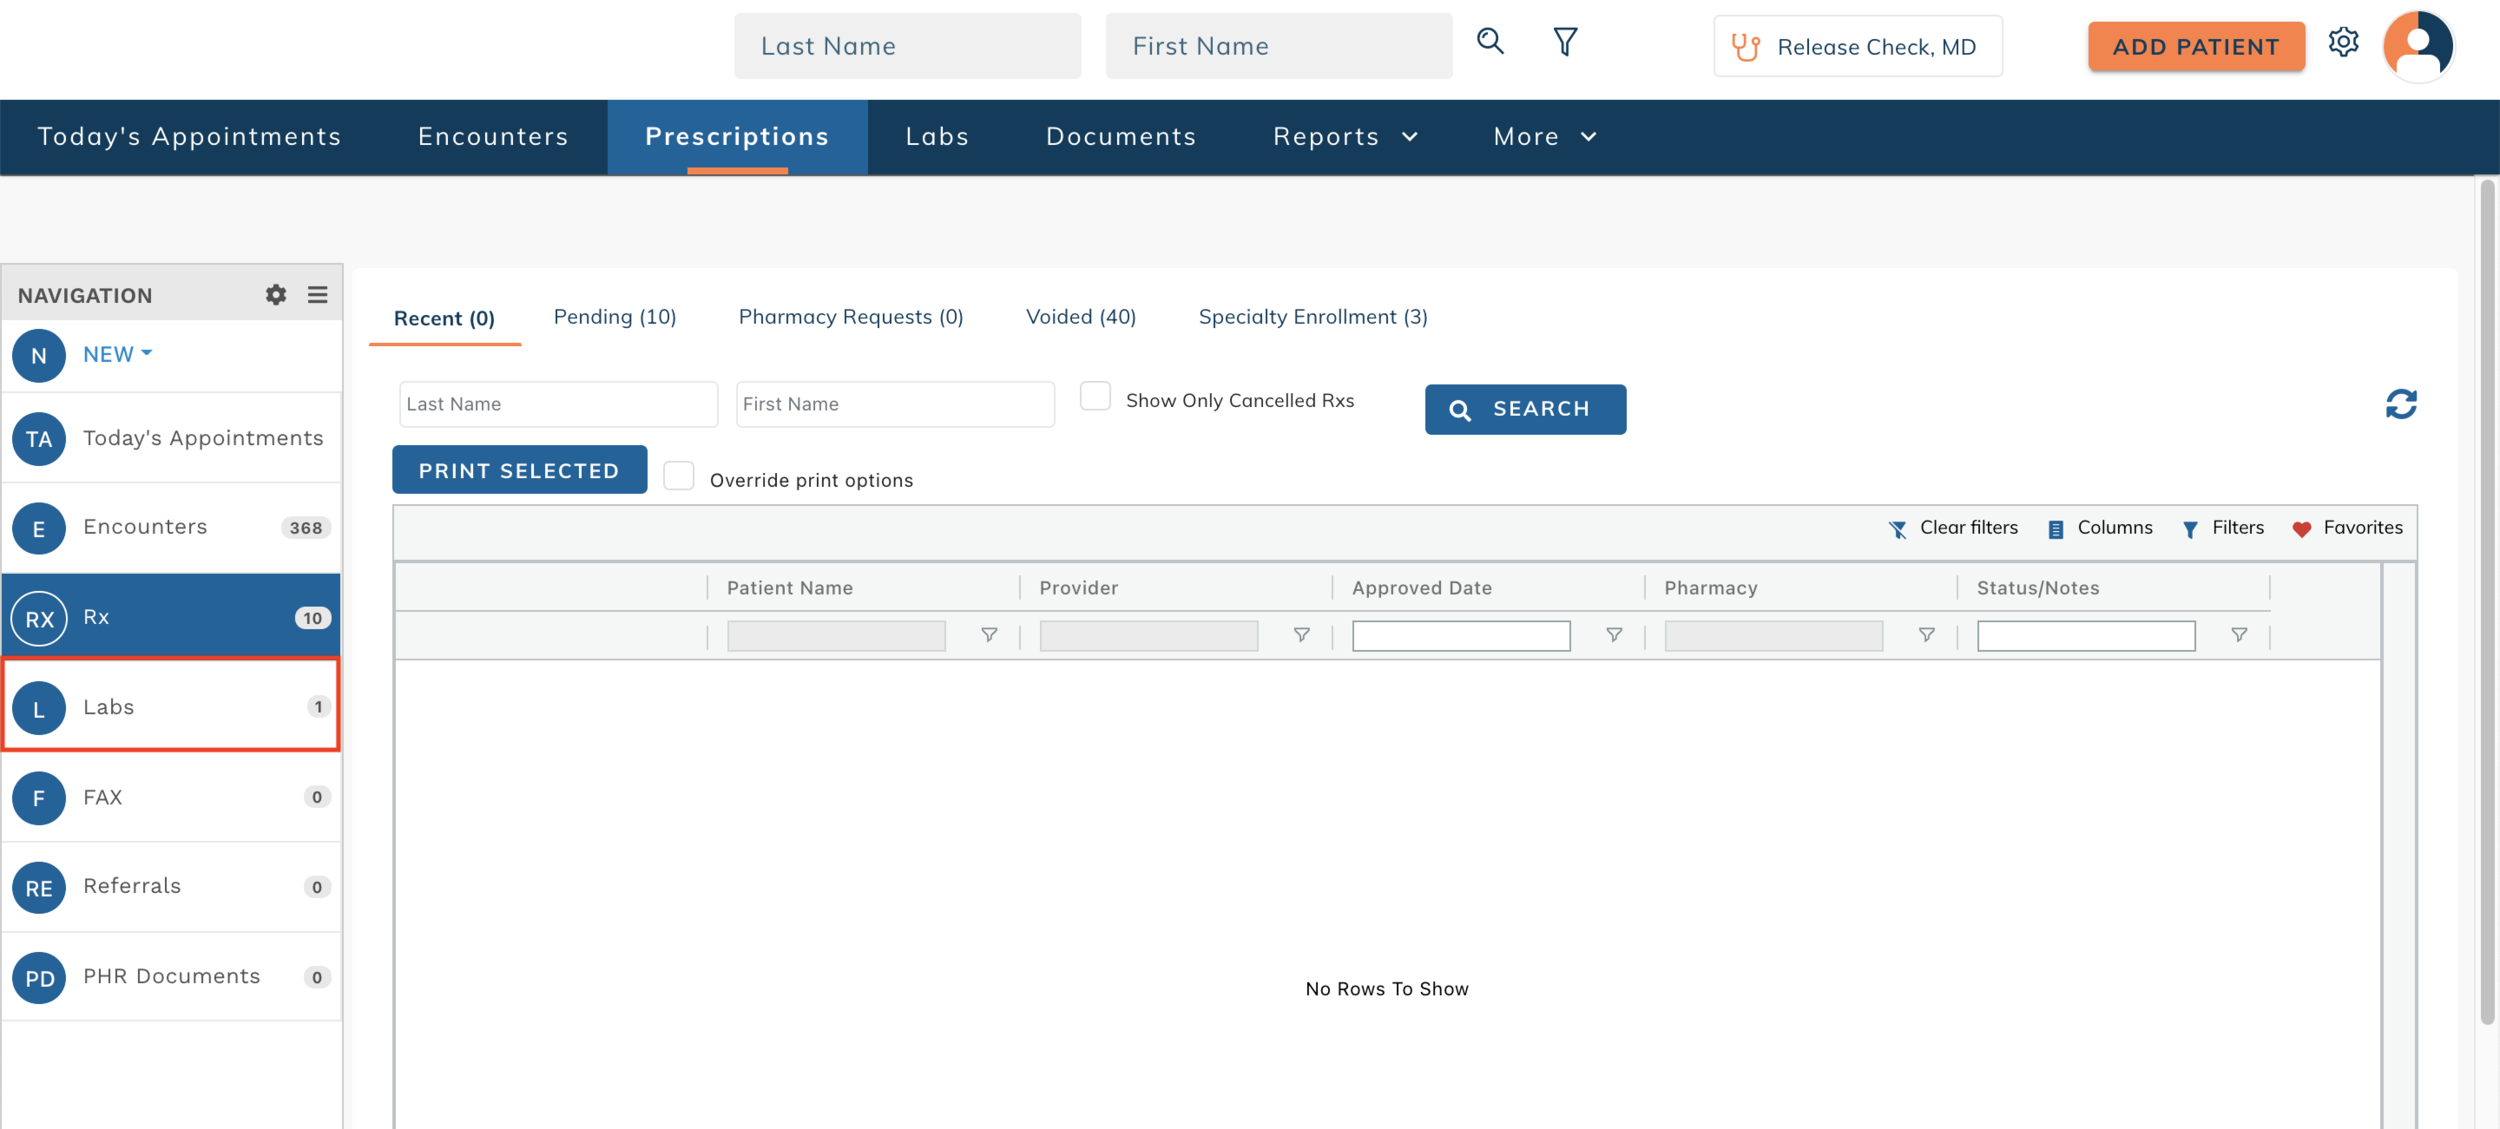Open the Patient Name column filter funnel
2500x1129 pixels.
(x=989, y=635)
